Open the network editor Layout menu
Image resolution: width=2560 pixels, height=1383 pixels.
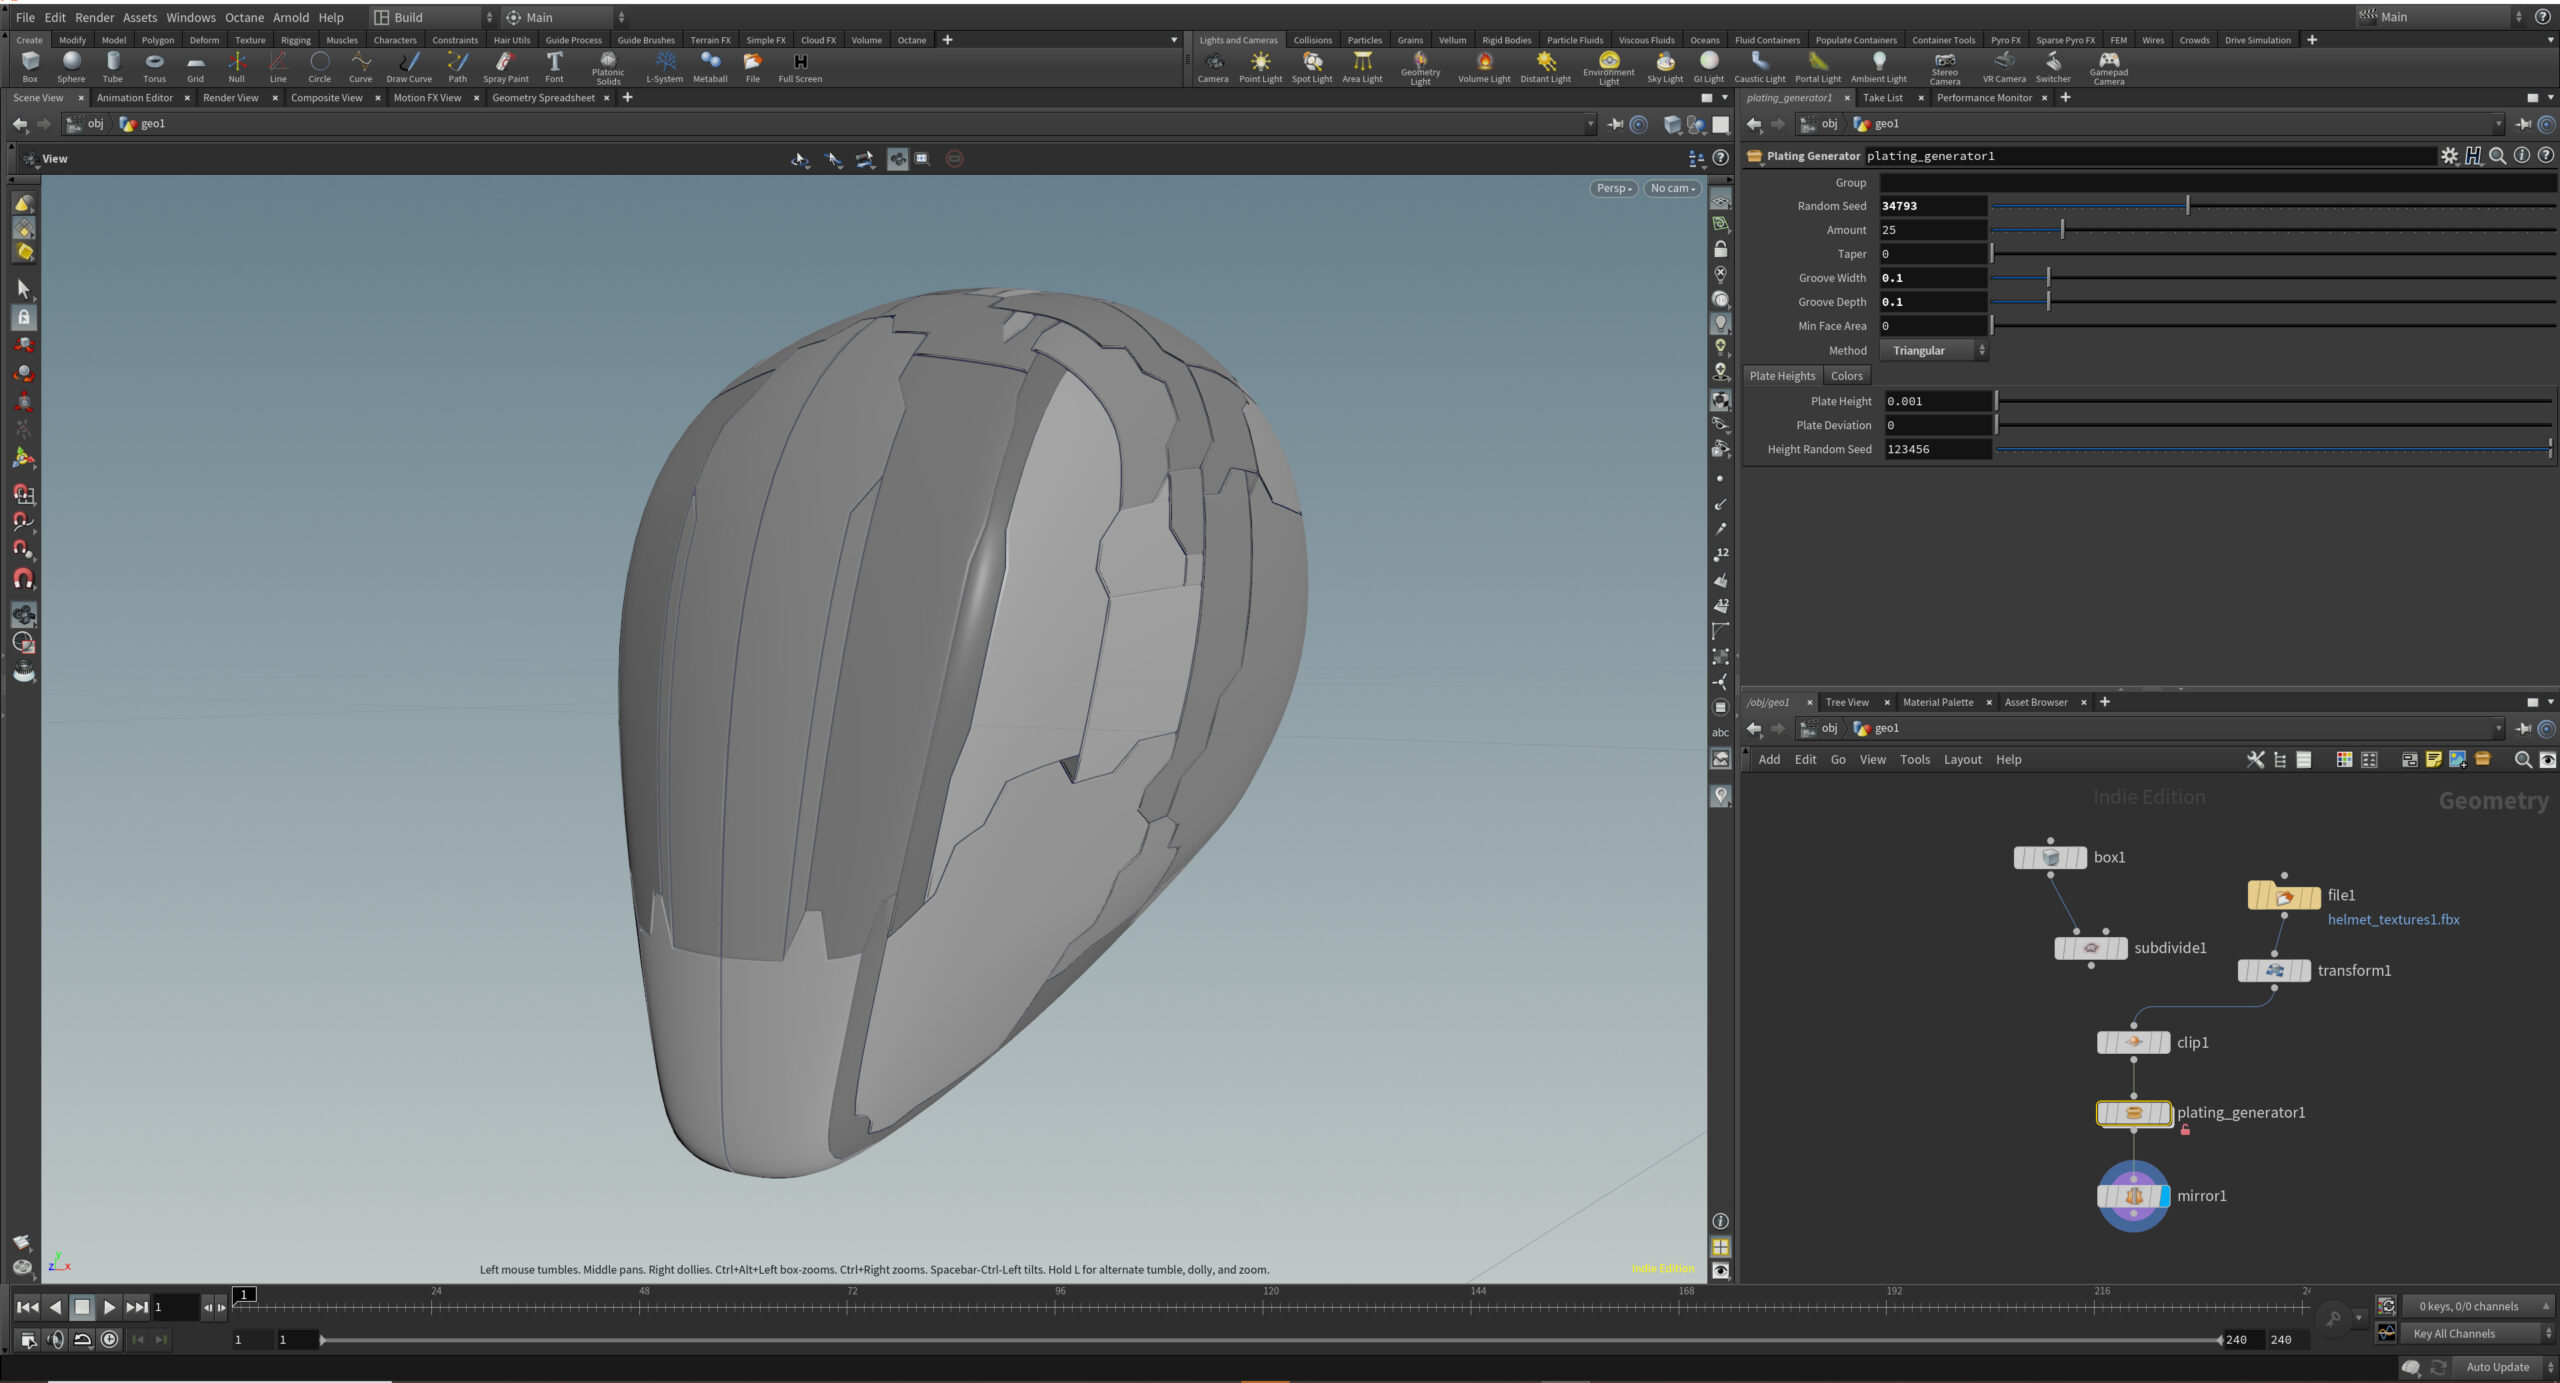click(1962, 760)
